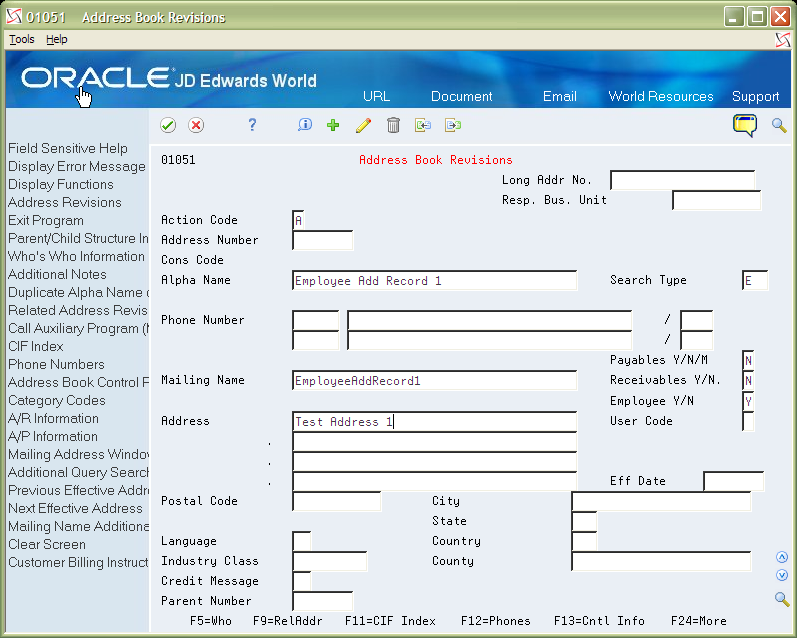797x638 pixels.
Task: Click A/P Information in the sidebar
Action: tap(53, 437)
